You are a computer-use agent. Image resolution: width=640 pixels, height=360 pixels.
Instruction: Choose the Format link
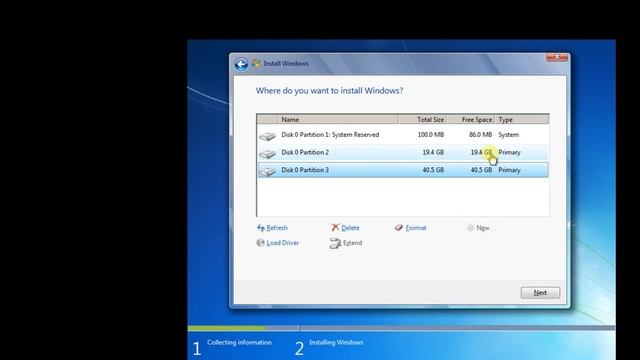pos(416,228)
